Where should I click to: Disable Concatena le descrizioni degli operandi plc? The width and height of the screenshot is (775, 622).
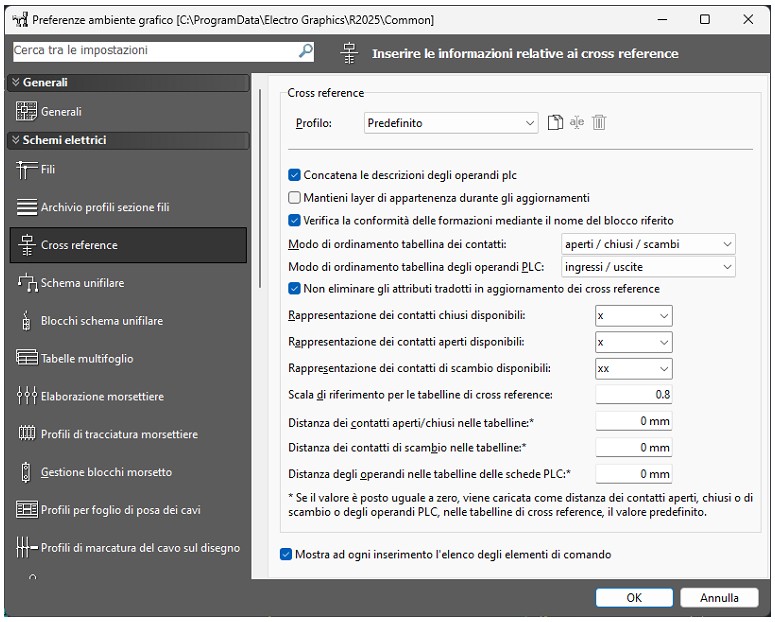[294, 175]
